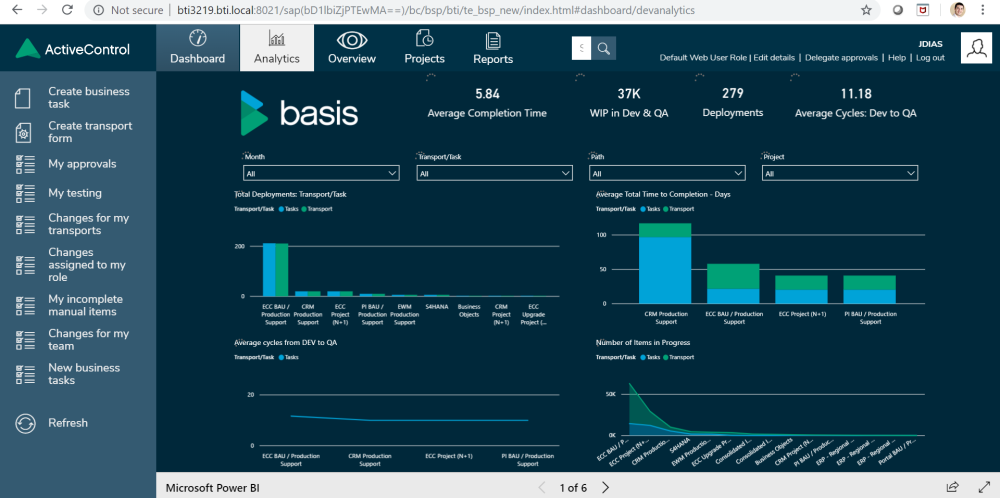Bookmark this page with the star icon

coord(866,10)
